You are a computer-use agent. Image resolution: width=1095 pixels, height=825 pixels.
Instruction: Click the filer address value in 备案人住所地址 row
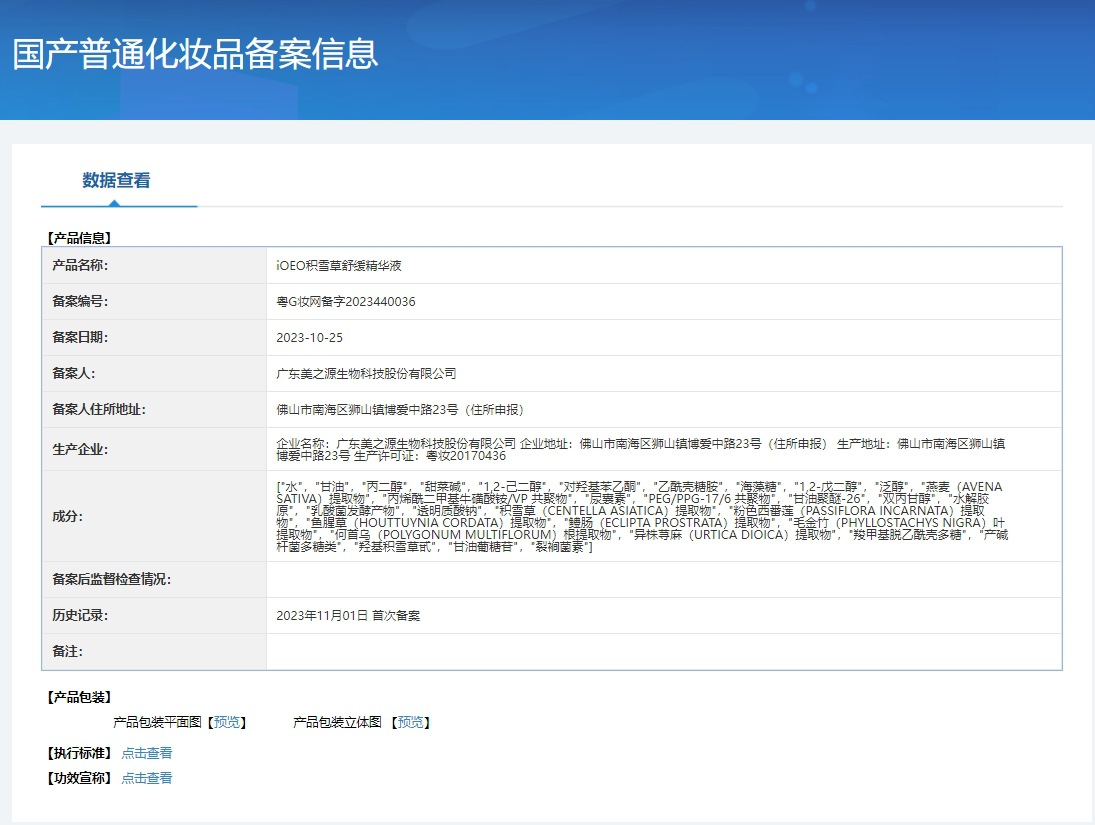coord(400,410)
